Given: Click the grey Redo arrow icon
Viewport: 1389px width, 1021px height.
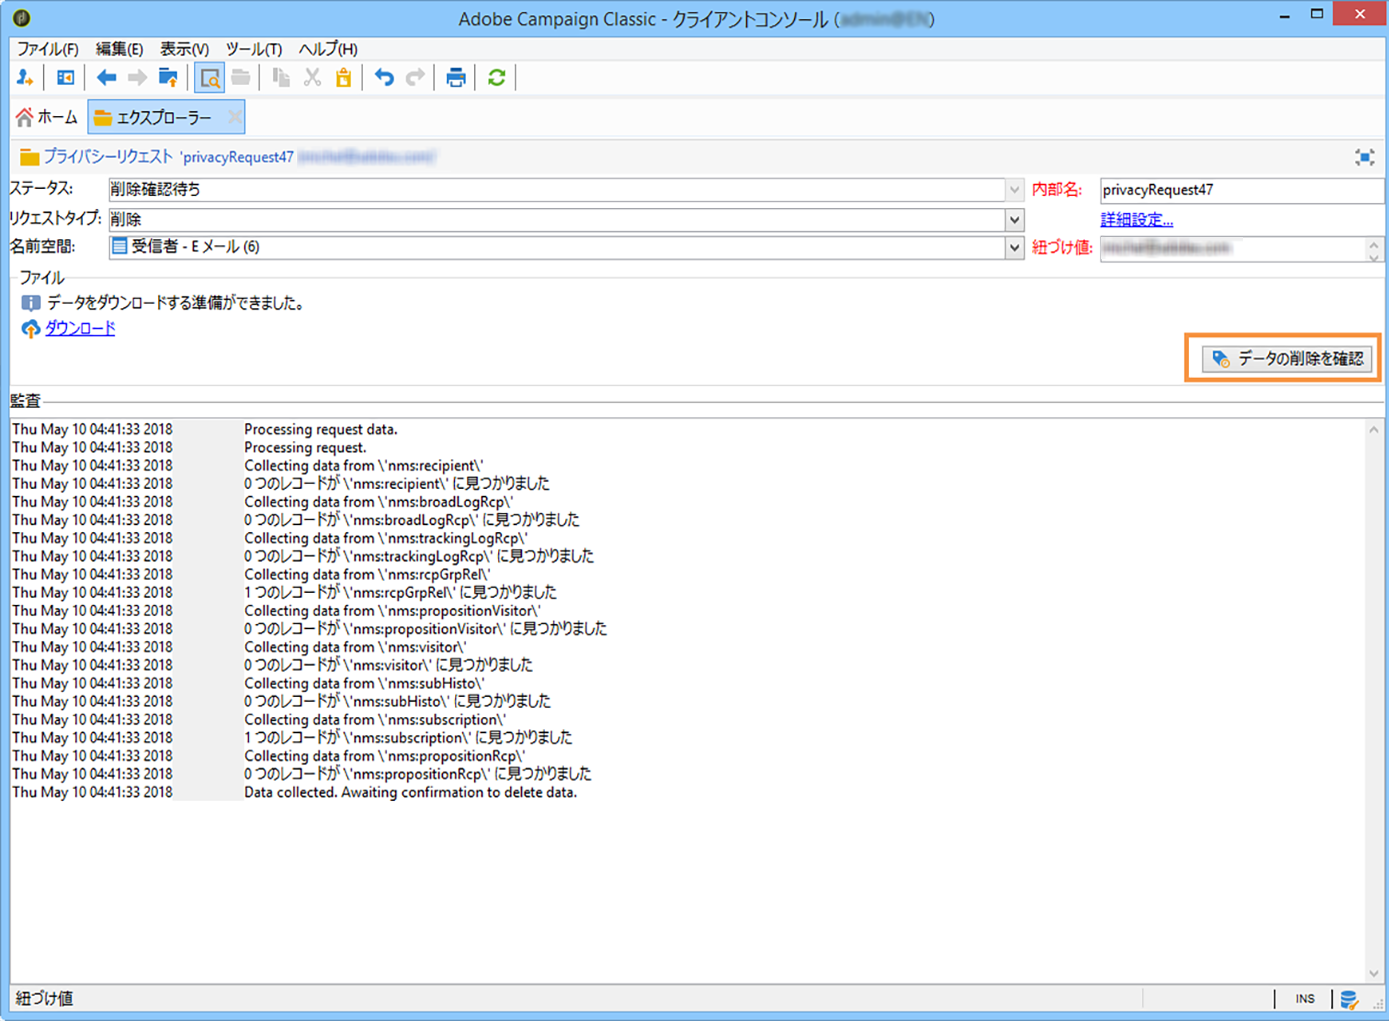Looking at the screenshot, I should [415, 78].
